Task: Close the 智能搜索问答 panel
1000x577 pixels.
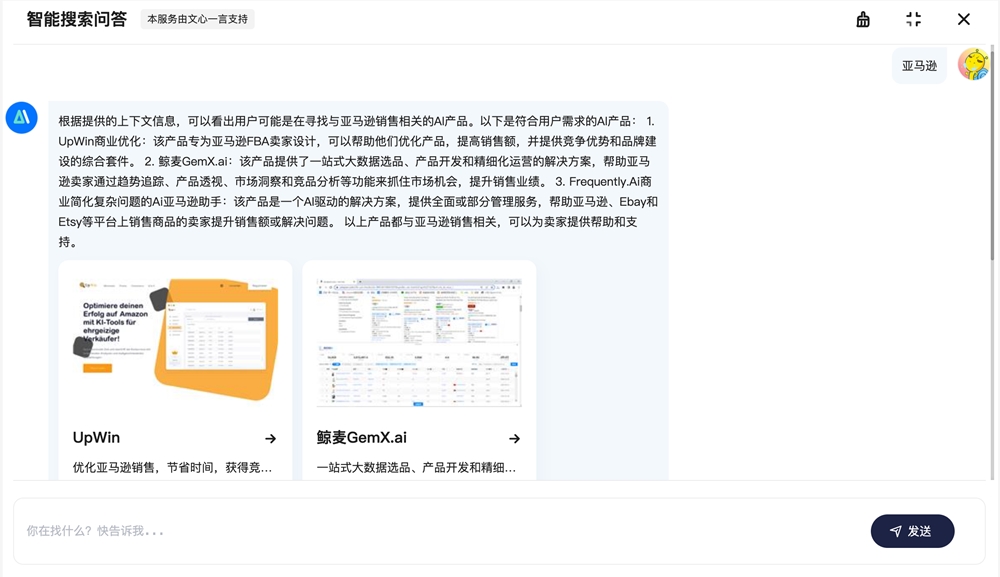Action: point(963,19)
